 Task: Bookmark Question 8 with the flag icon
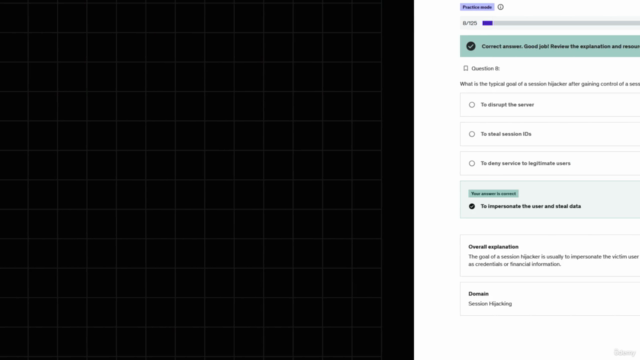465,69
